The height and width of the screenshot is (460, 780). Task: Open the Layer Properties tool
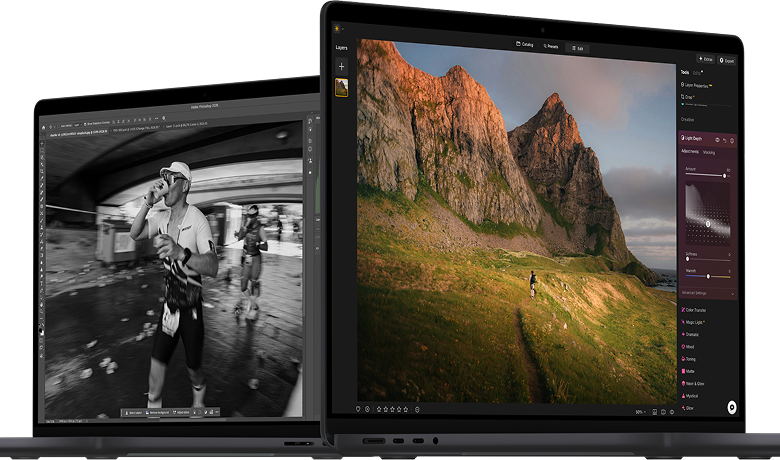tap(696, 86)
